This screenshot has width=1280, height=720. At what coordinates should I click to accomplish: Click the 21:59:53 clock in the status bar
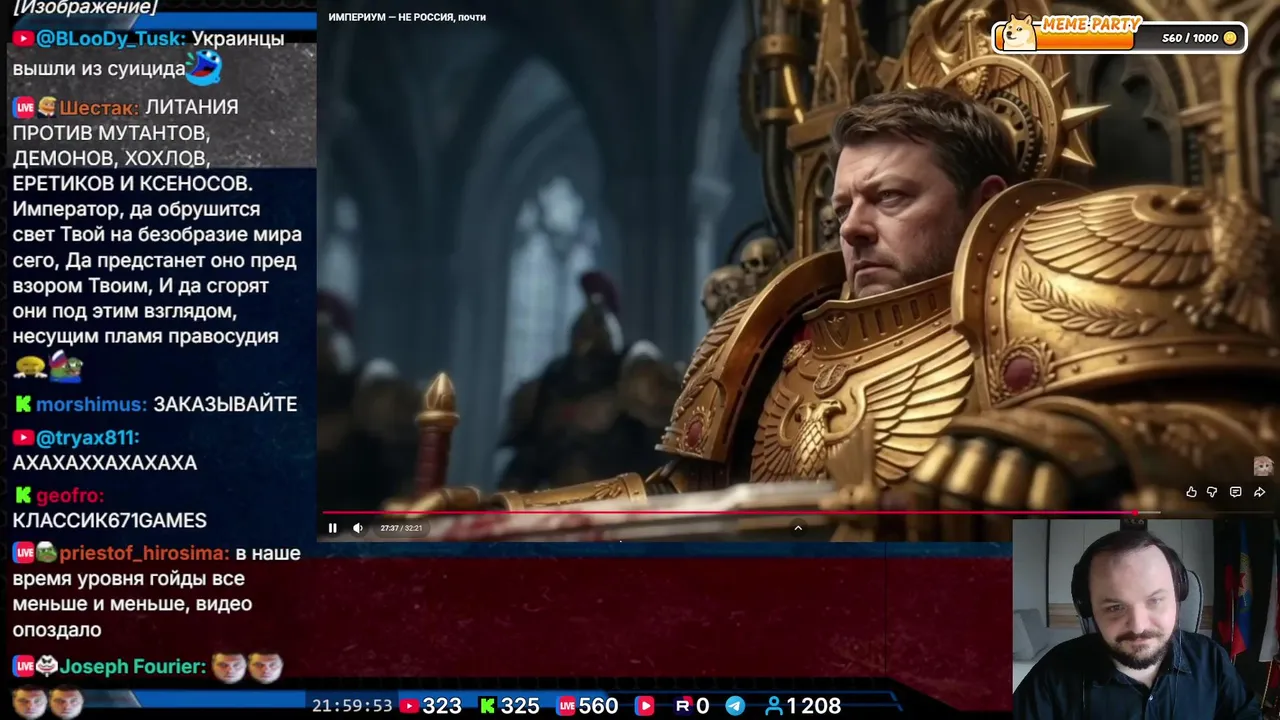coord(352,706)
